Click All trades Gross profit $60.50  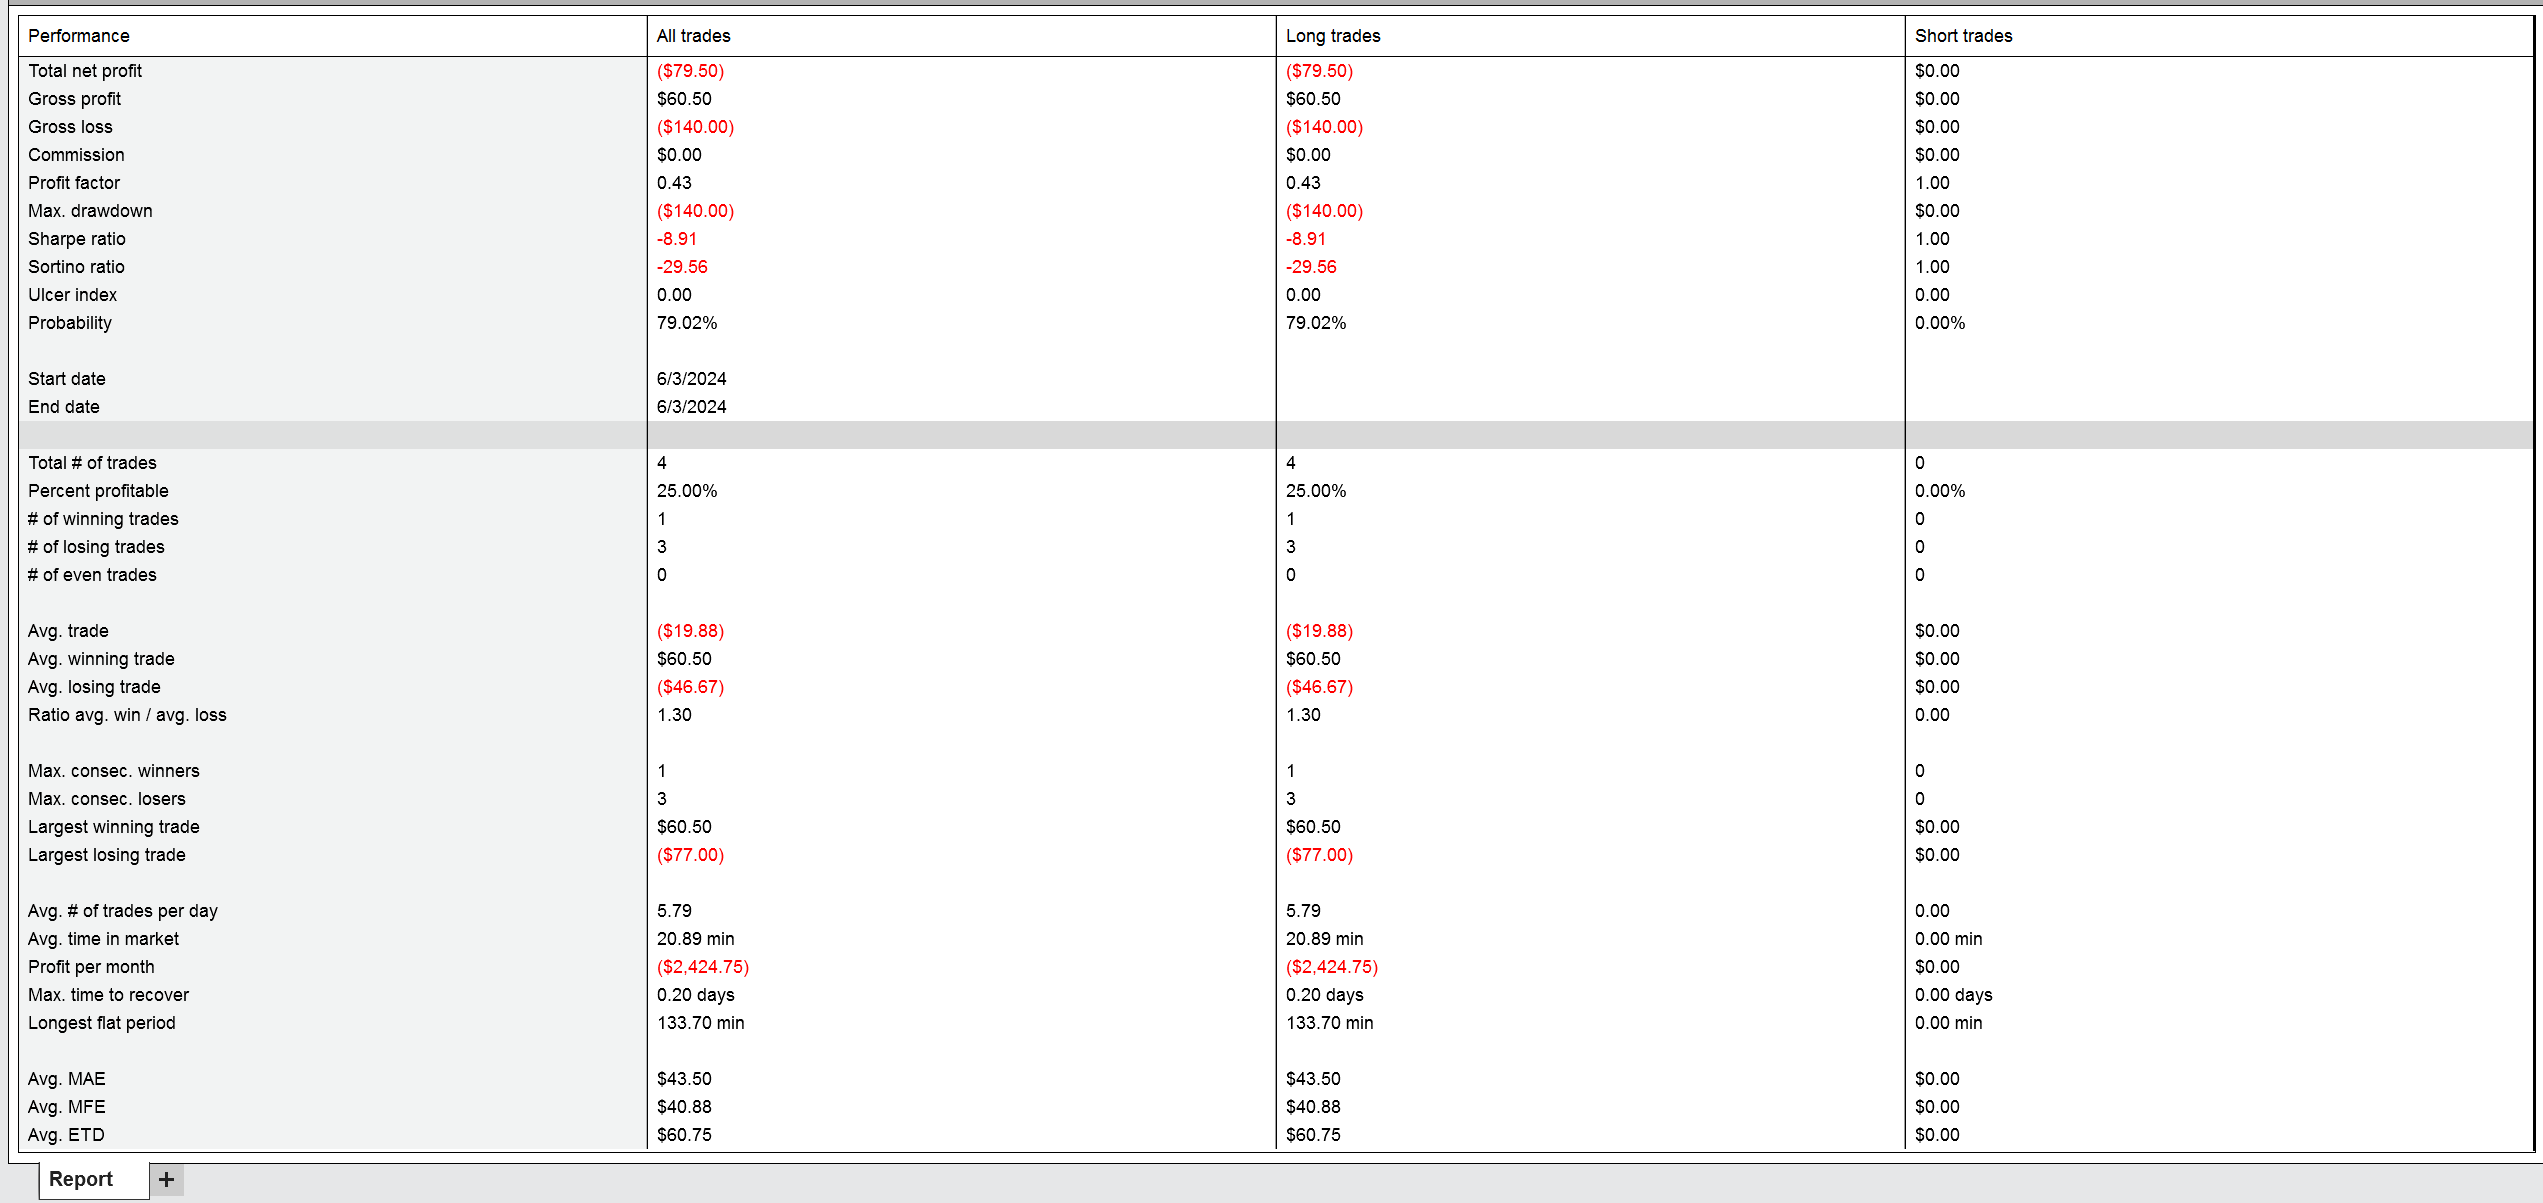point(684,99)
